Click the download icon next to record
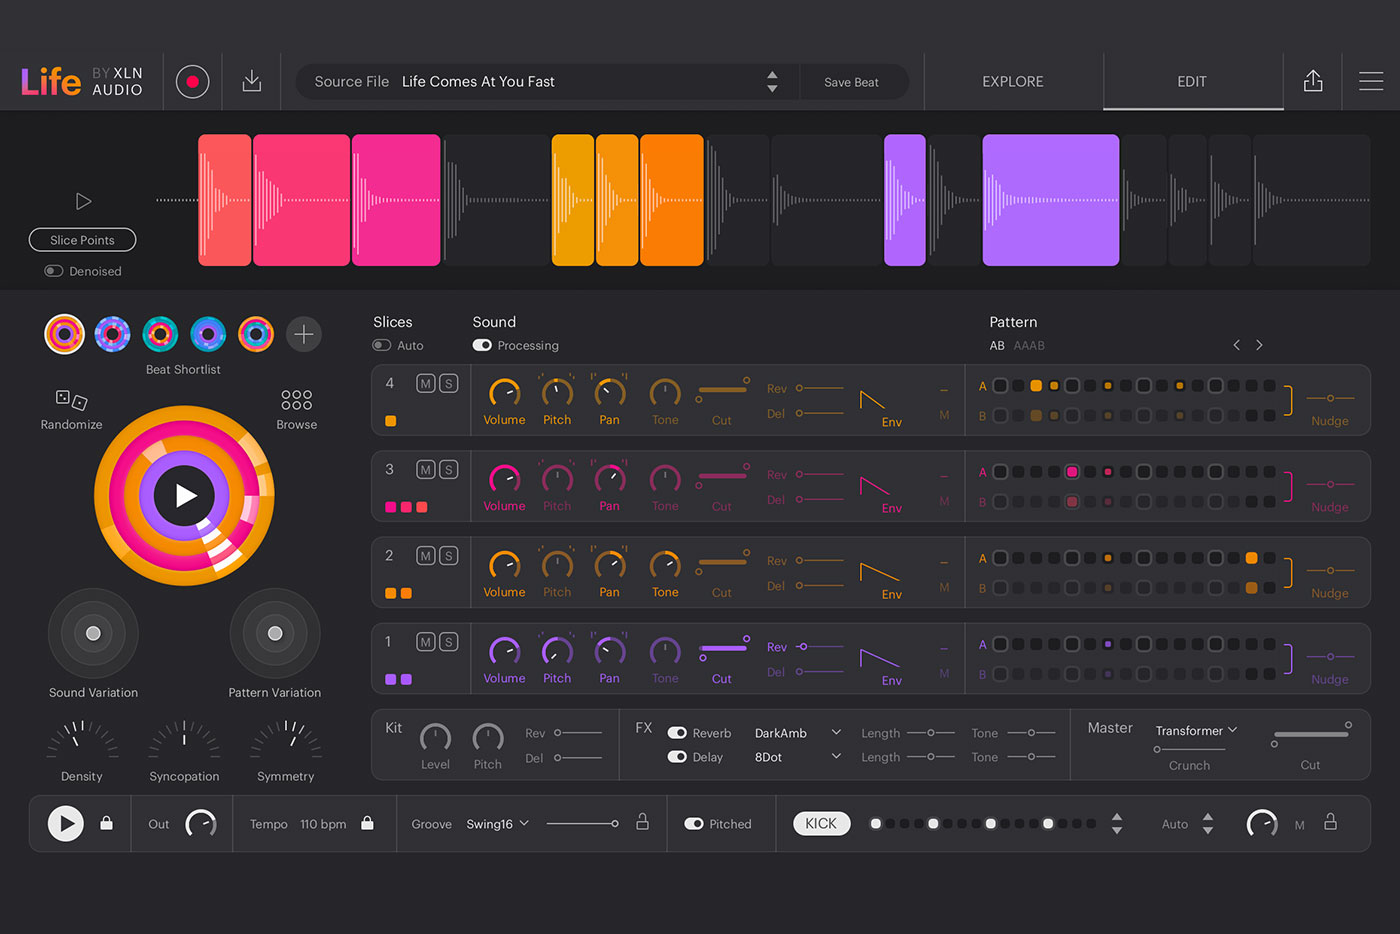The image size is (1400, 934). (251, 81)
